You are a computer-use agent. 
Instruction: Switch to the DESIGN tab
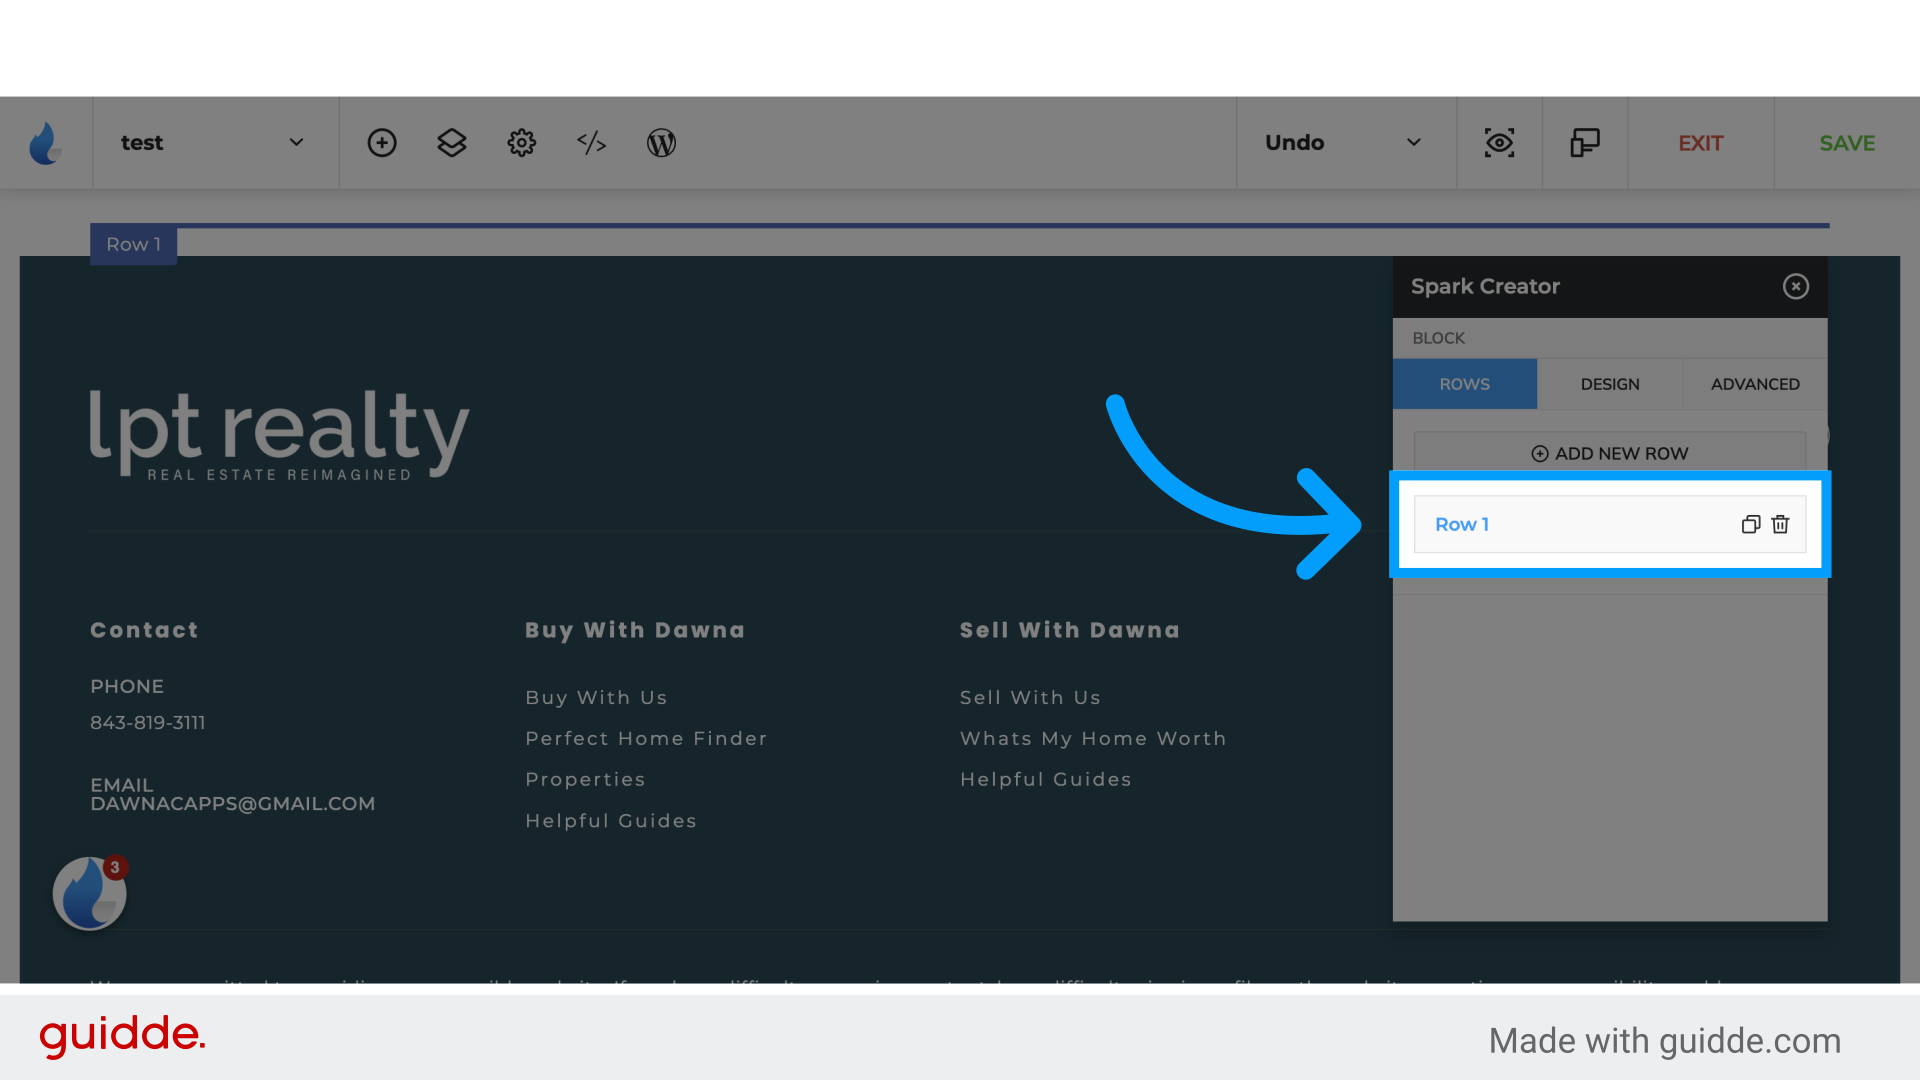pos(1610,384)
